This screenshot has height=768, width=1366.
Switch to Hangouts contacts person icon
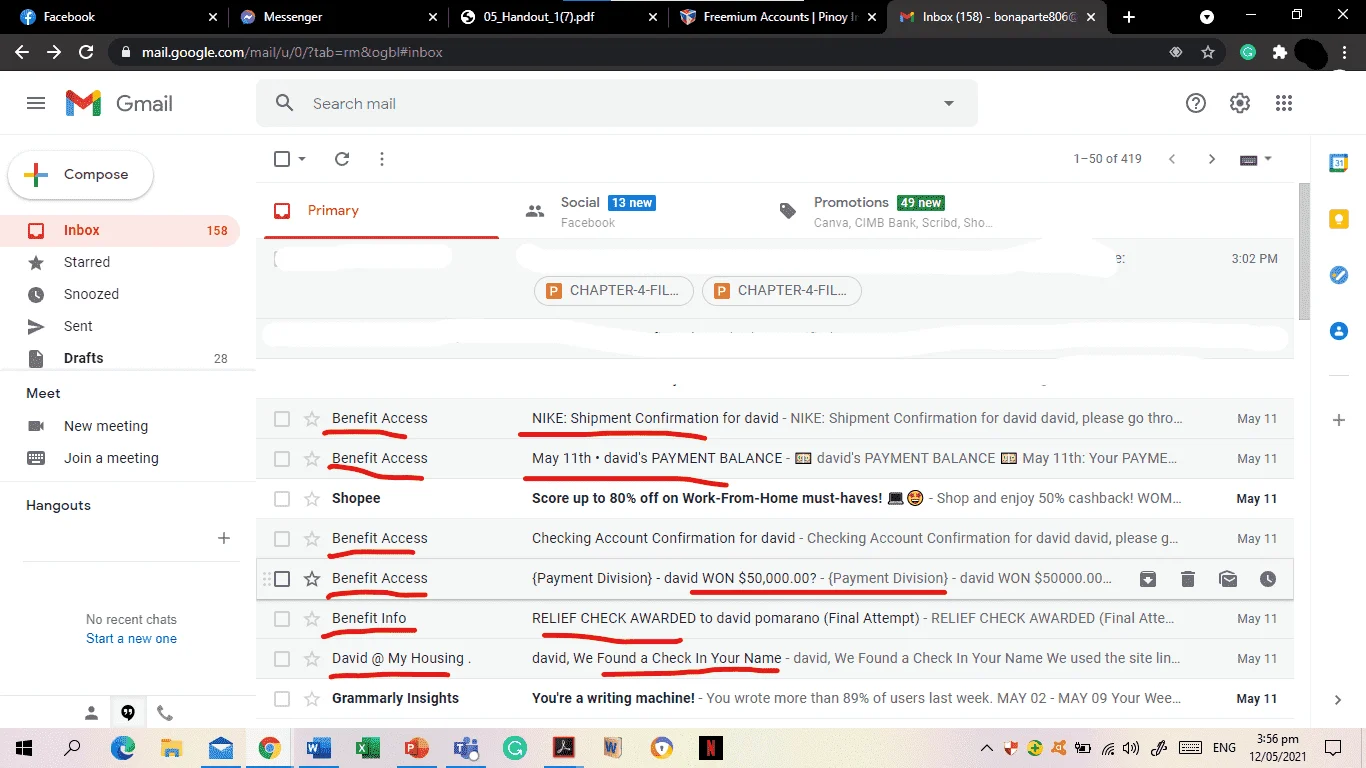coord(91,713)
